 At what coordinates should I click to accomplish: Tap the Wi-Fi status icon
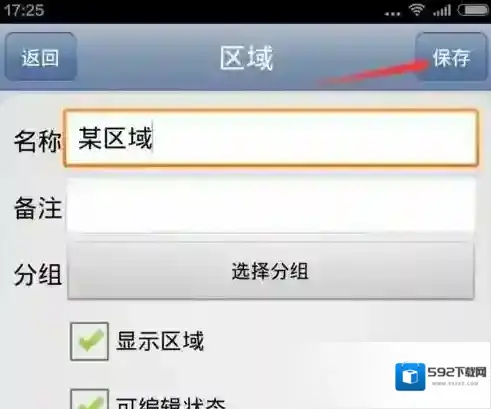point(417,10)
